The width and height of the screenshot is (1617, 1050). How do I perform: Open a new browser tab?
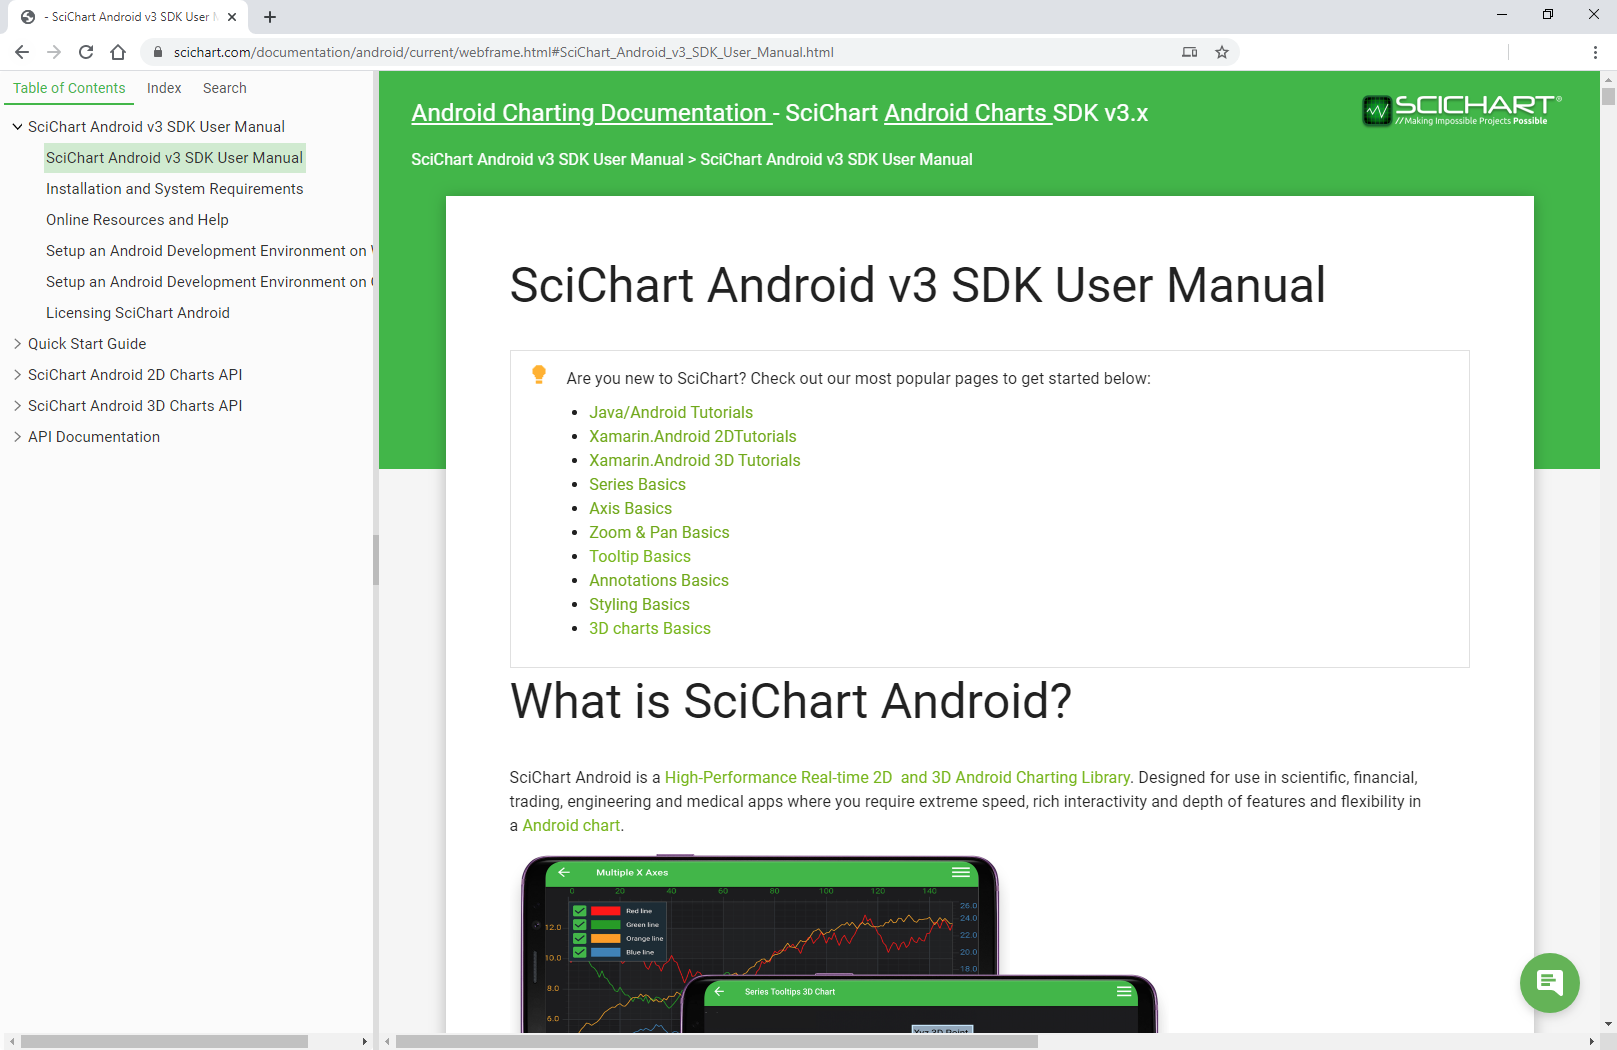pos(270,17)
